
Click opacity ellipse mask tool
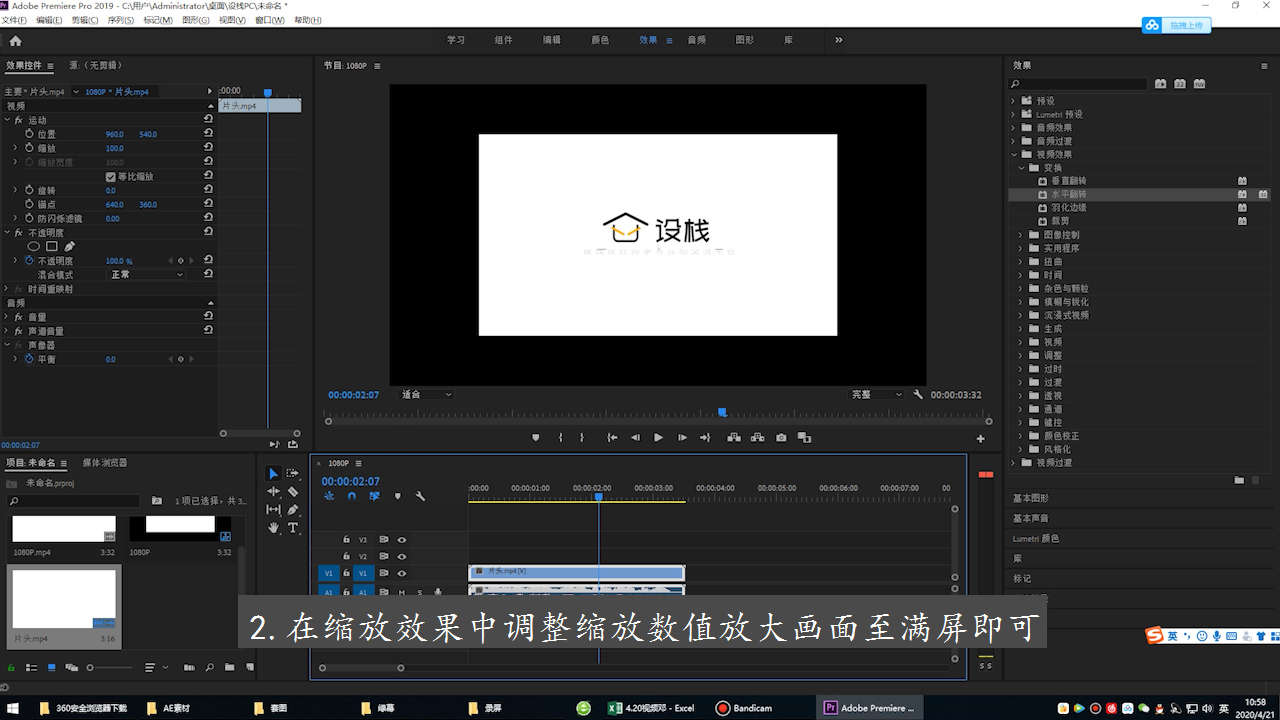tap(34, 246)
